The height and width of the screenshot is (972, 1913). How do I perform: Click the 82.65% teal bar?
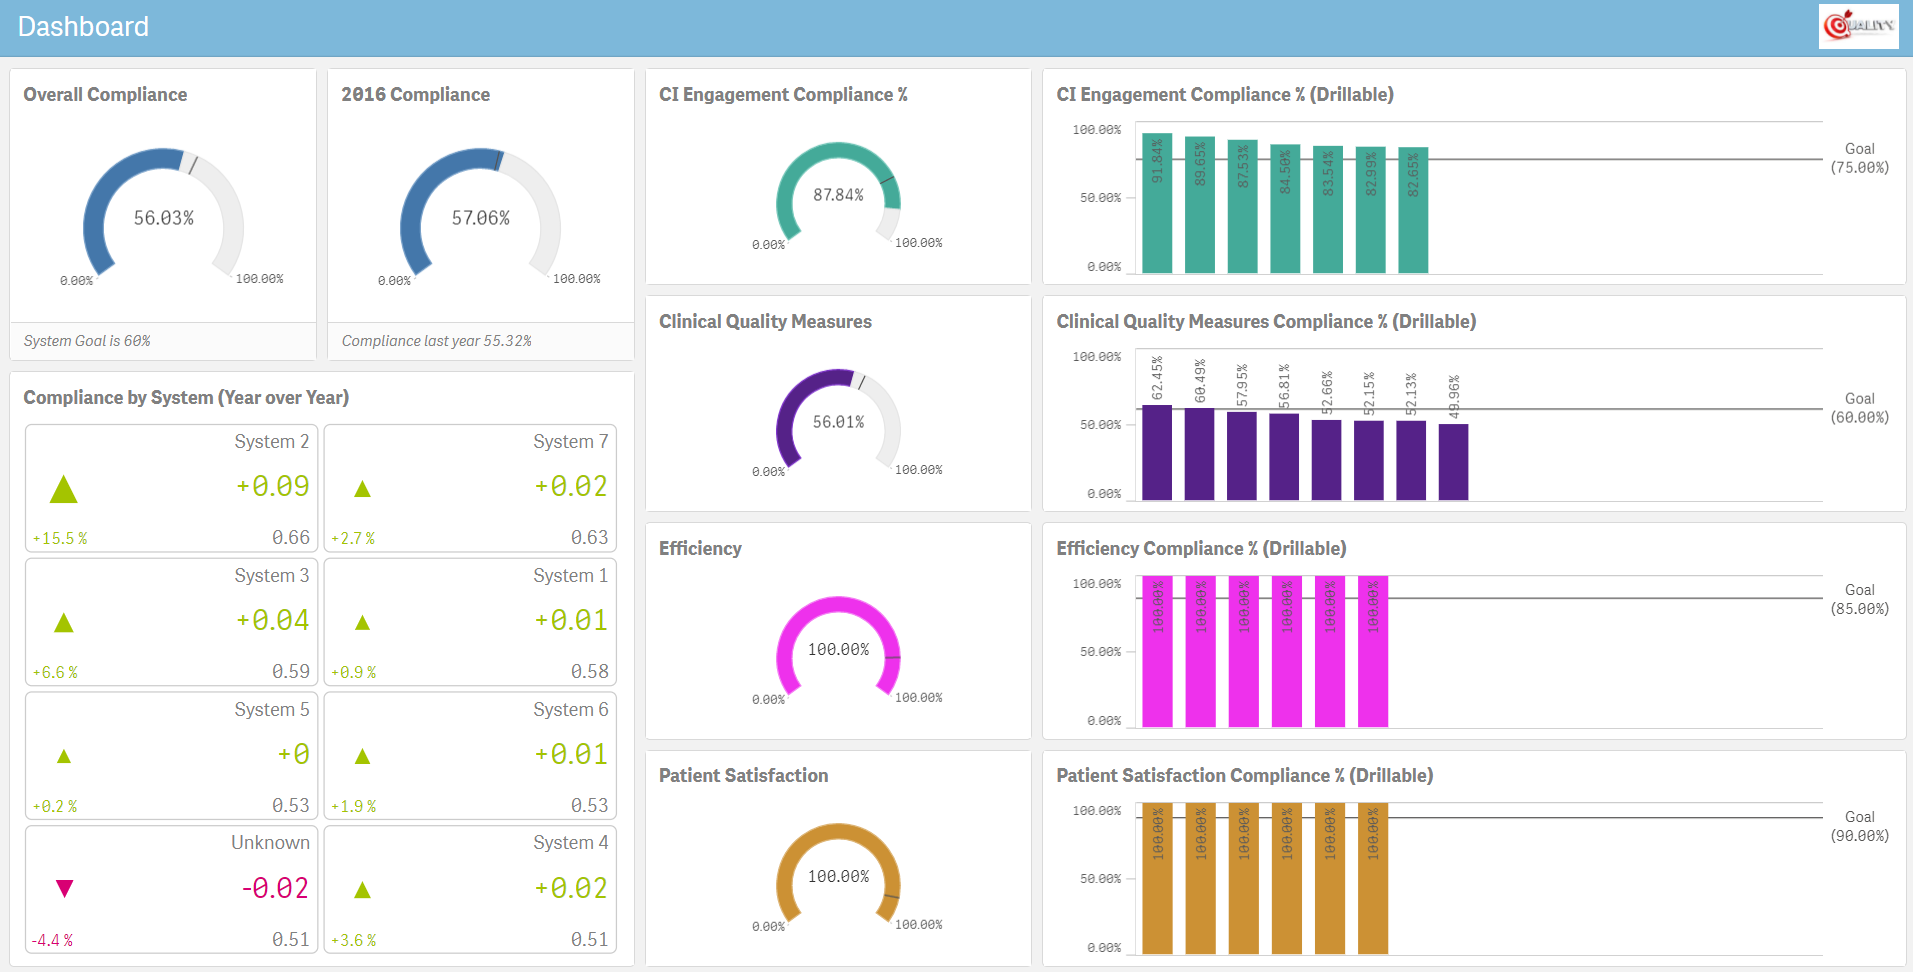(x=1413, y=210)
